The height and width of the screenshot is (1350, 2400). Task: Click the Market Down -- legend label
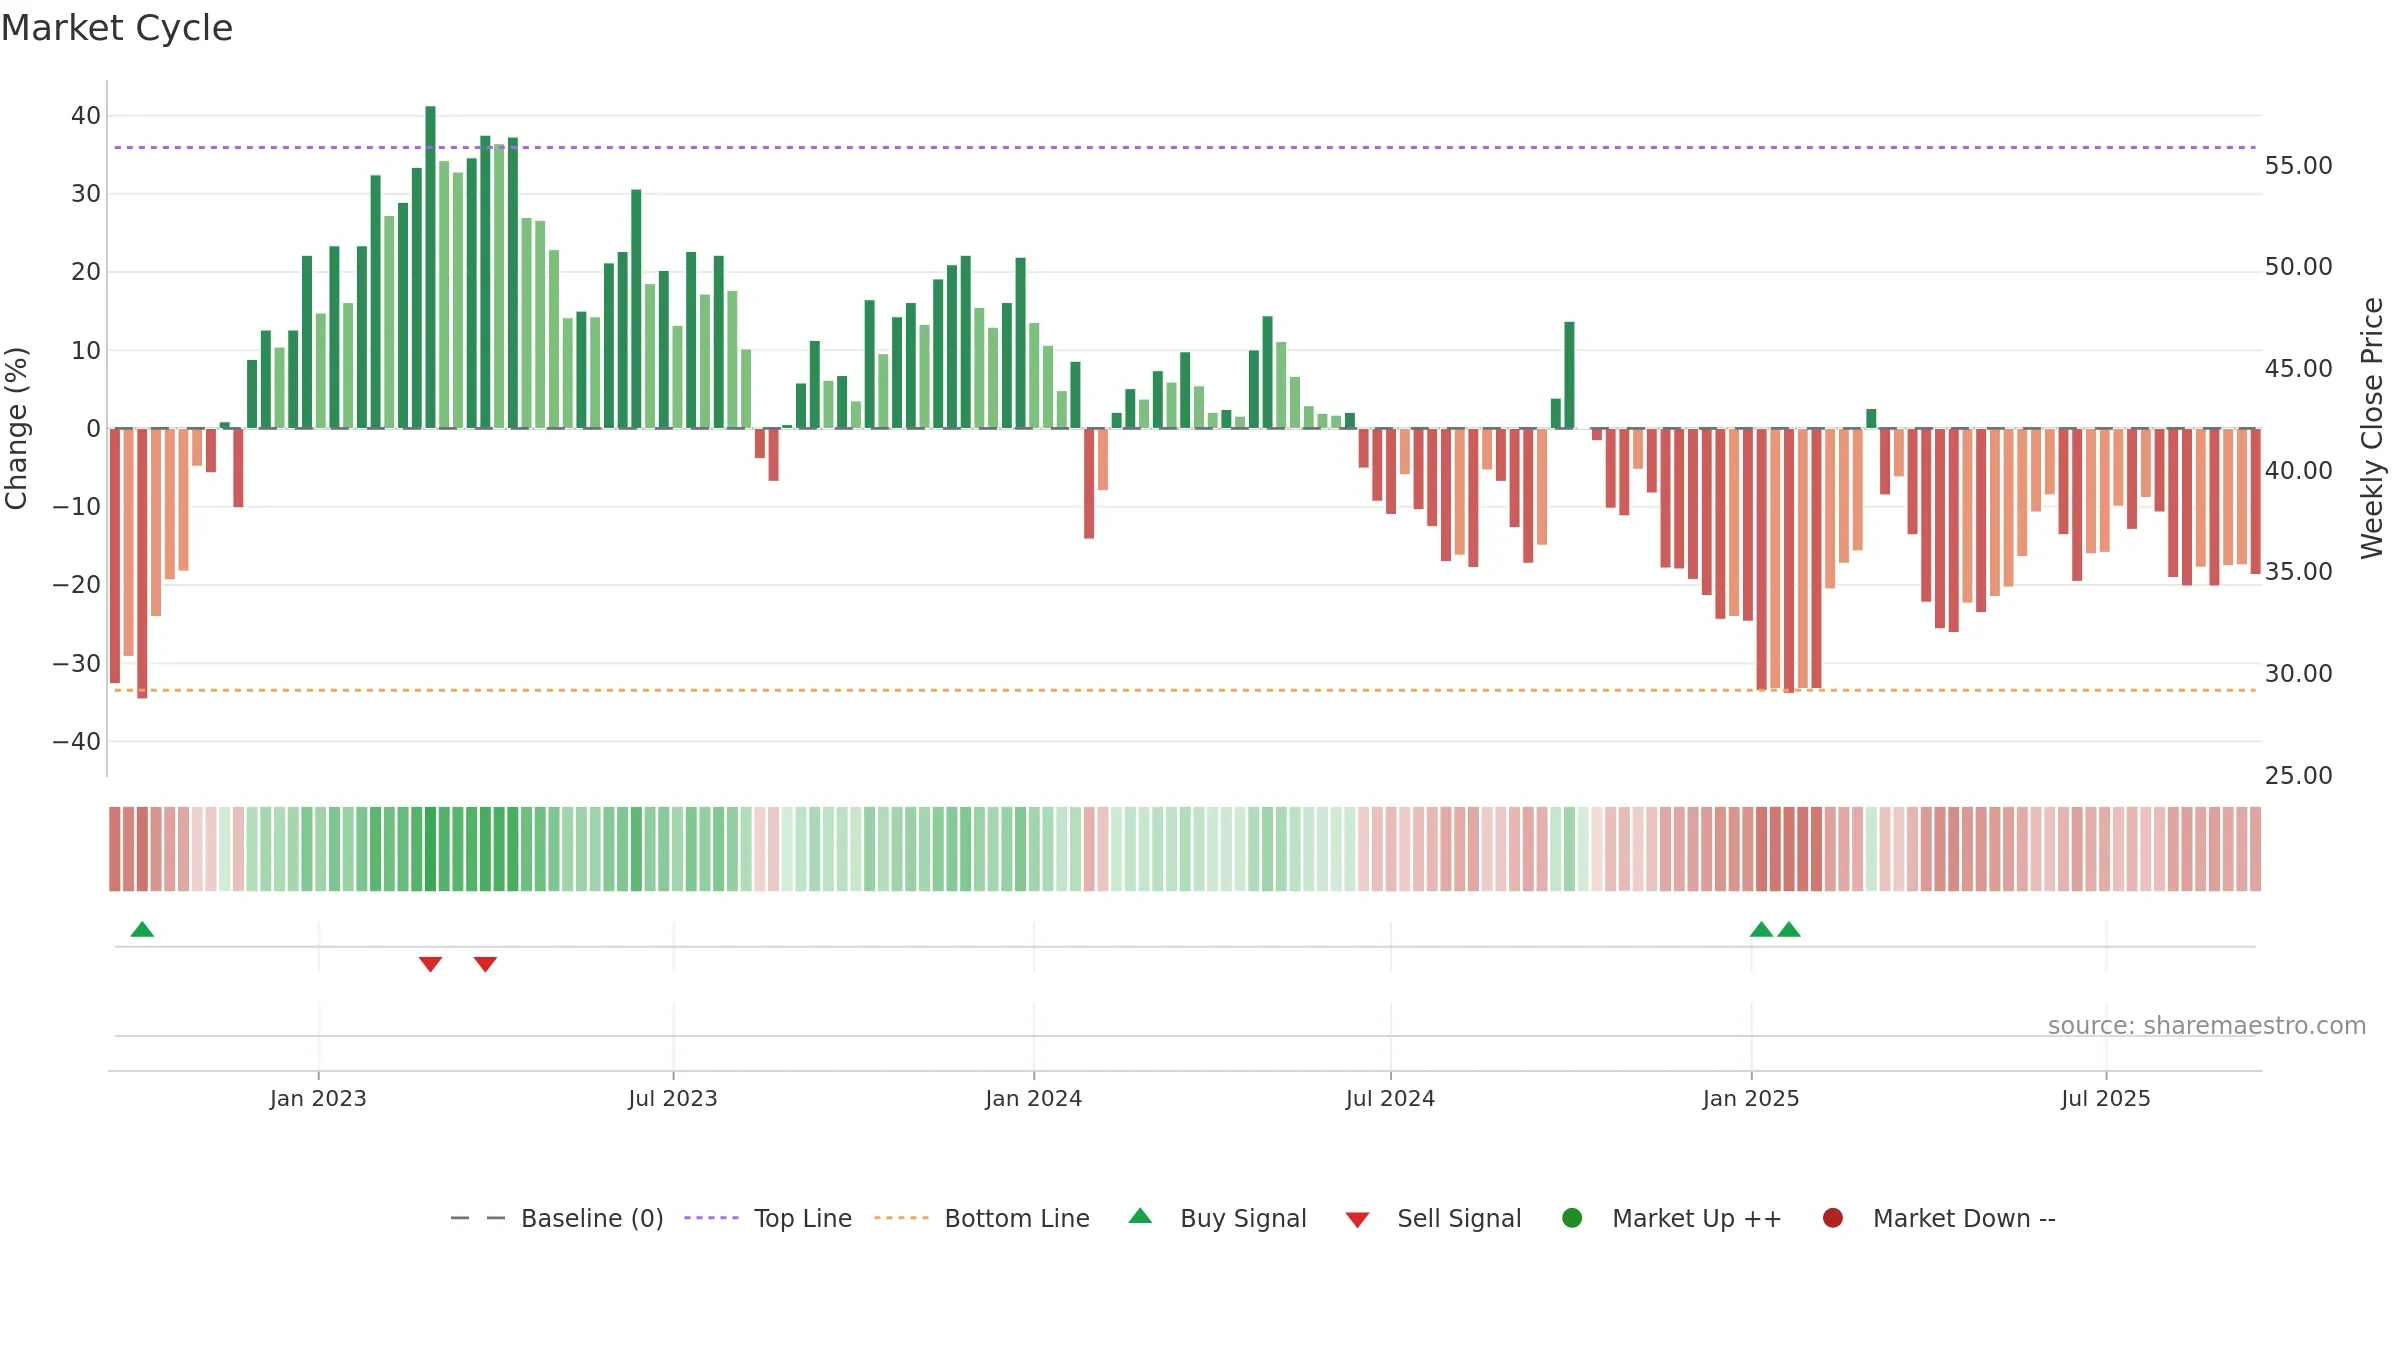[1964, 1218]
